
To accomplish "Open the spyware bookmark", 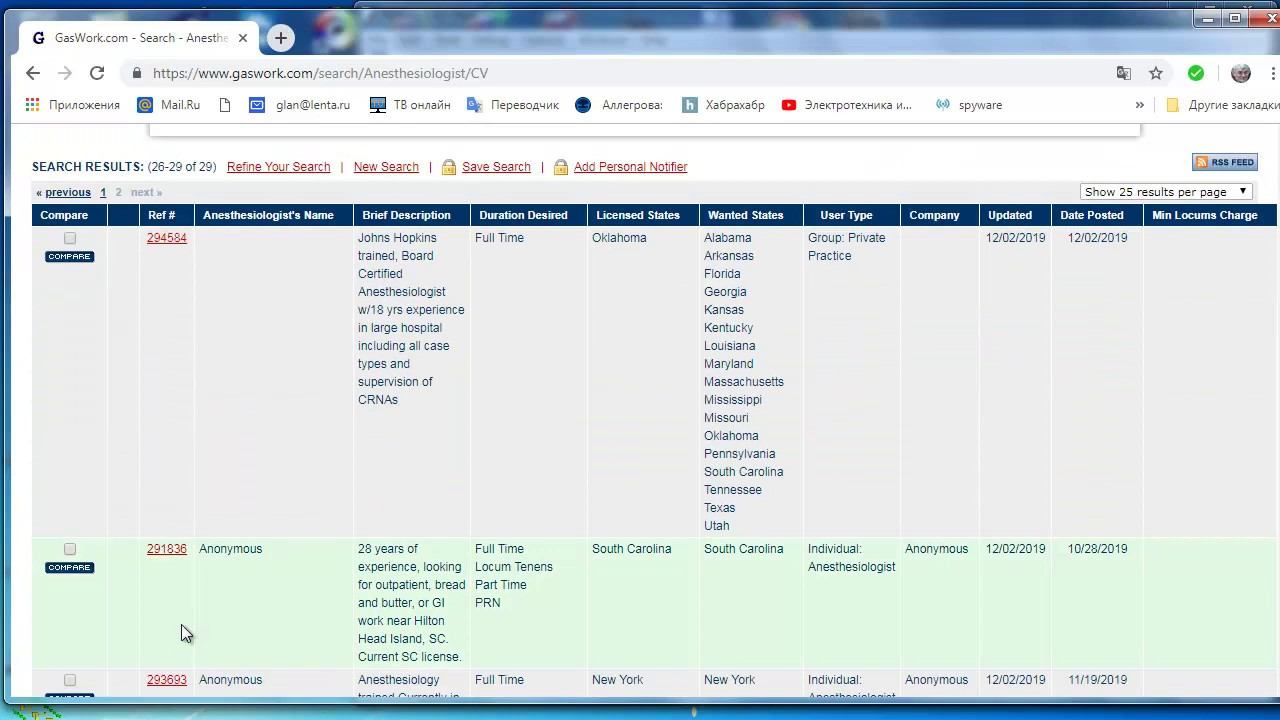I will tap(968, 105).
